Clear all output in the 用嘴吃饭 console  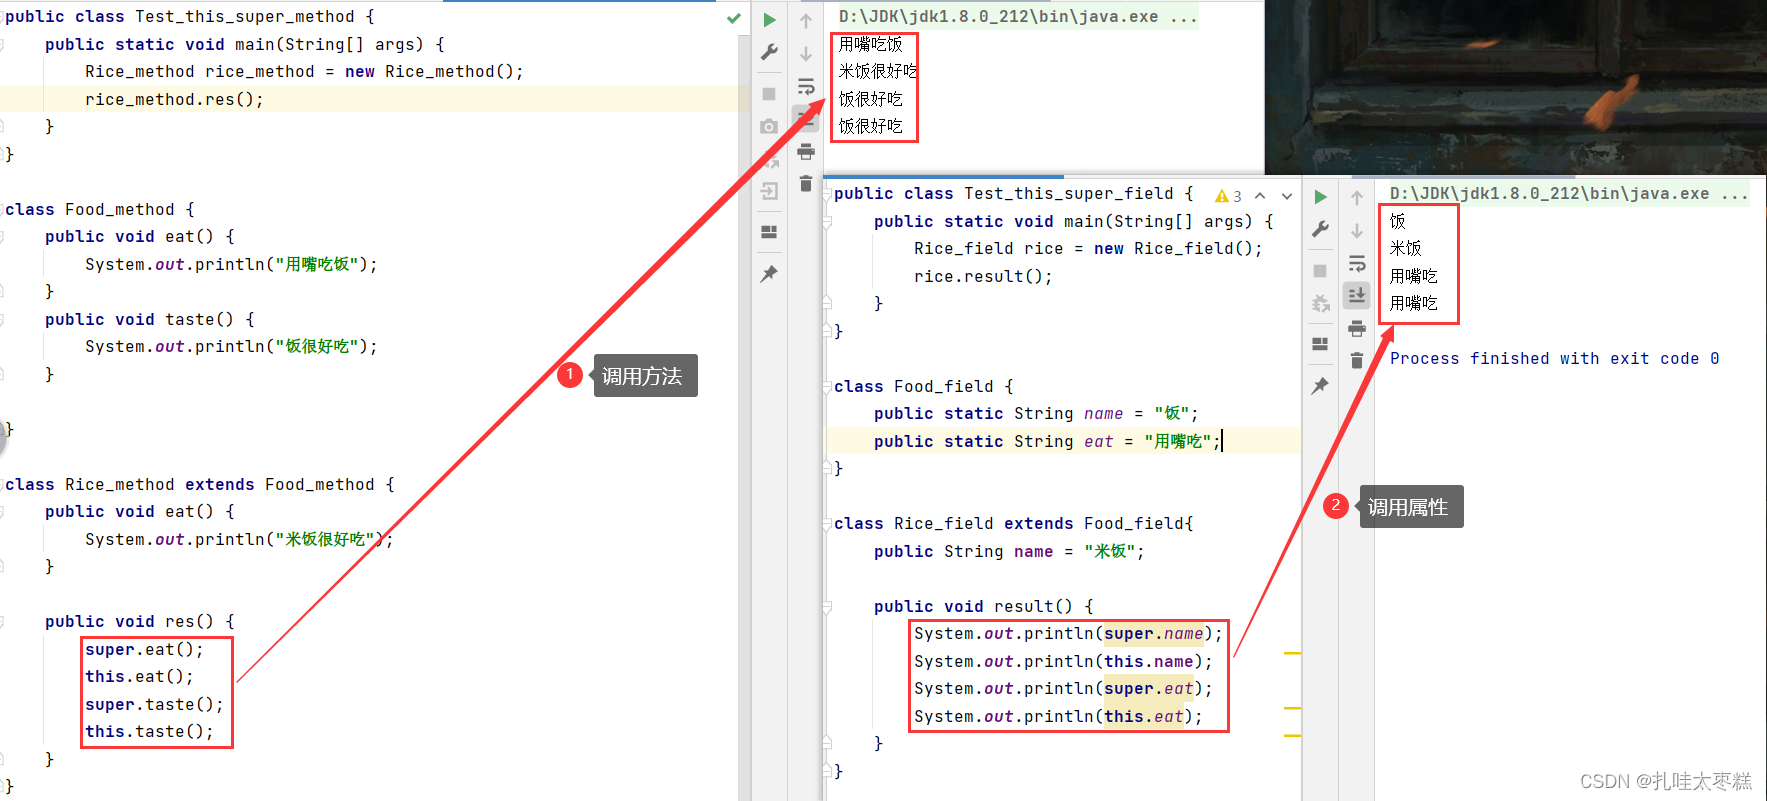[x=806, y=184]
